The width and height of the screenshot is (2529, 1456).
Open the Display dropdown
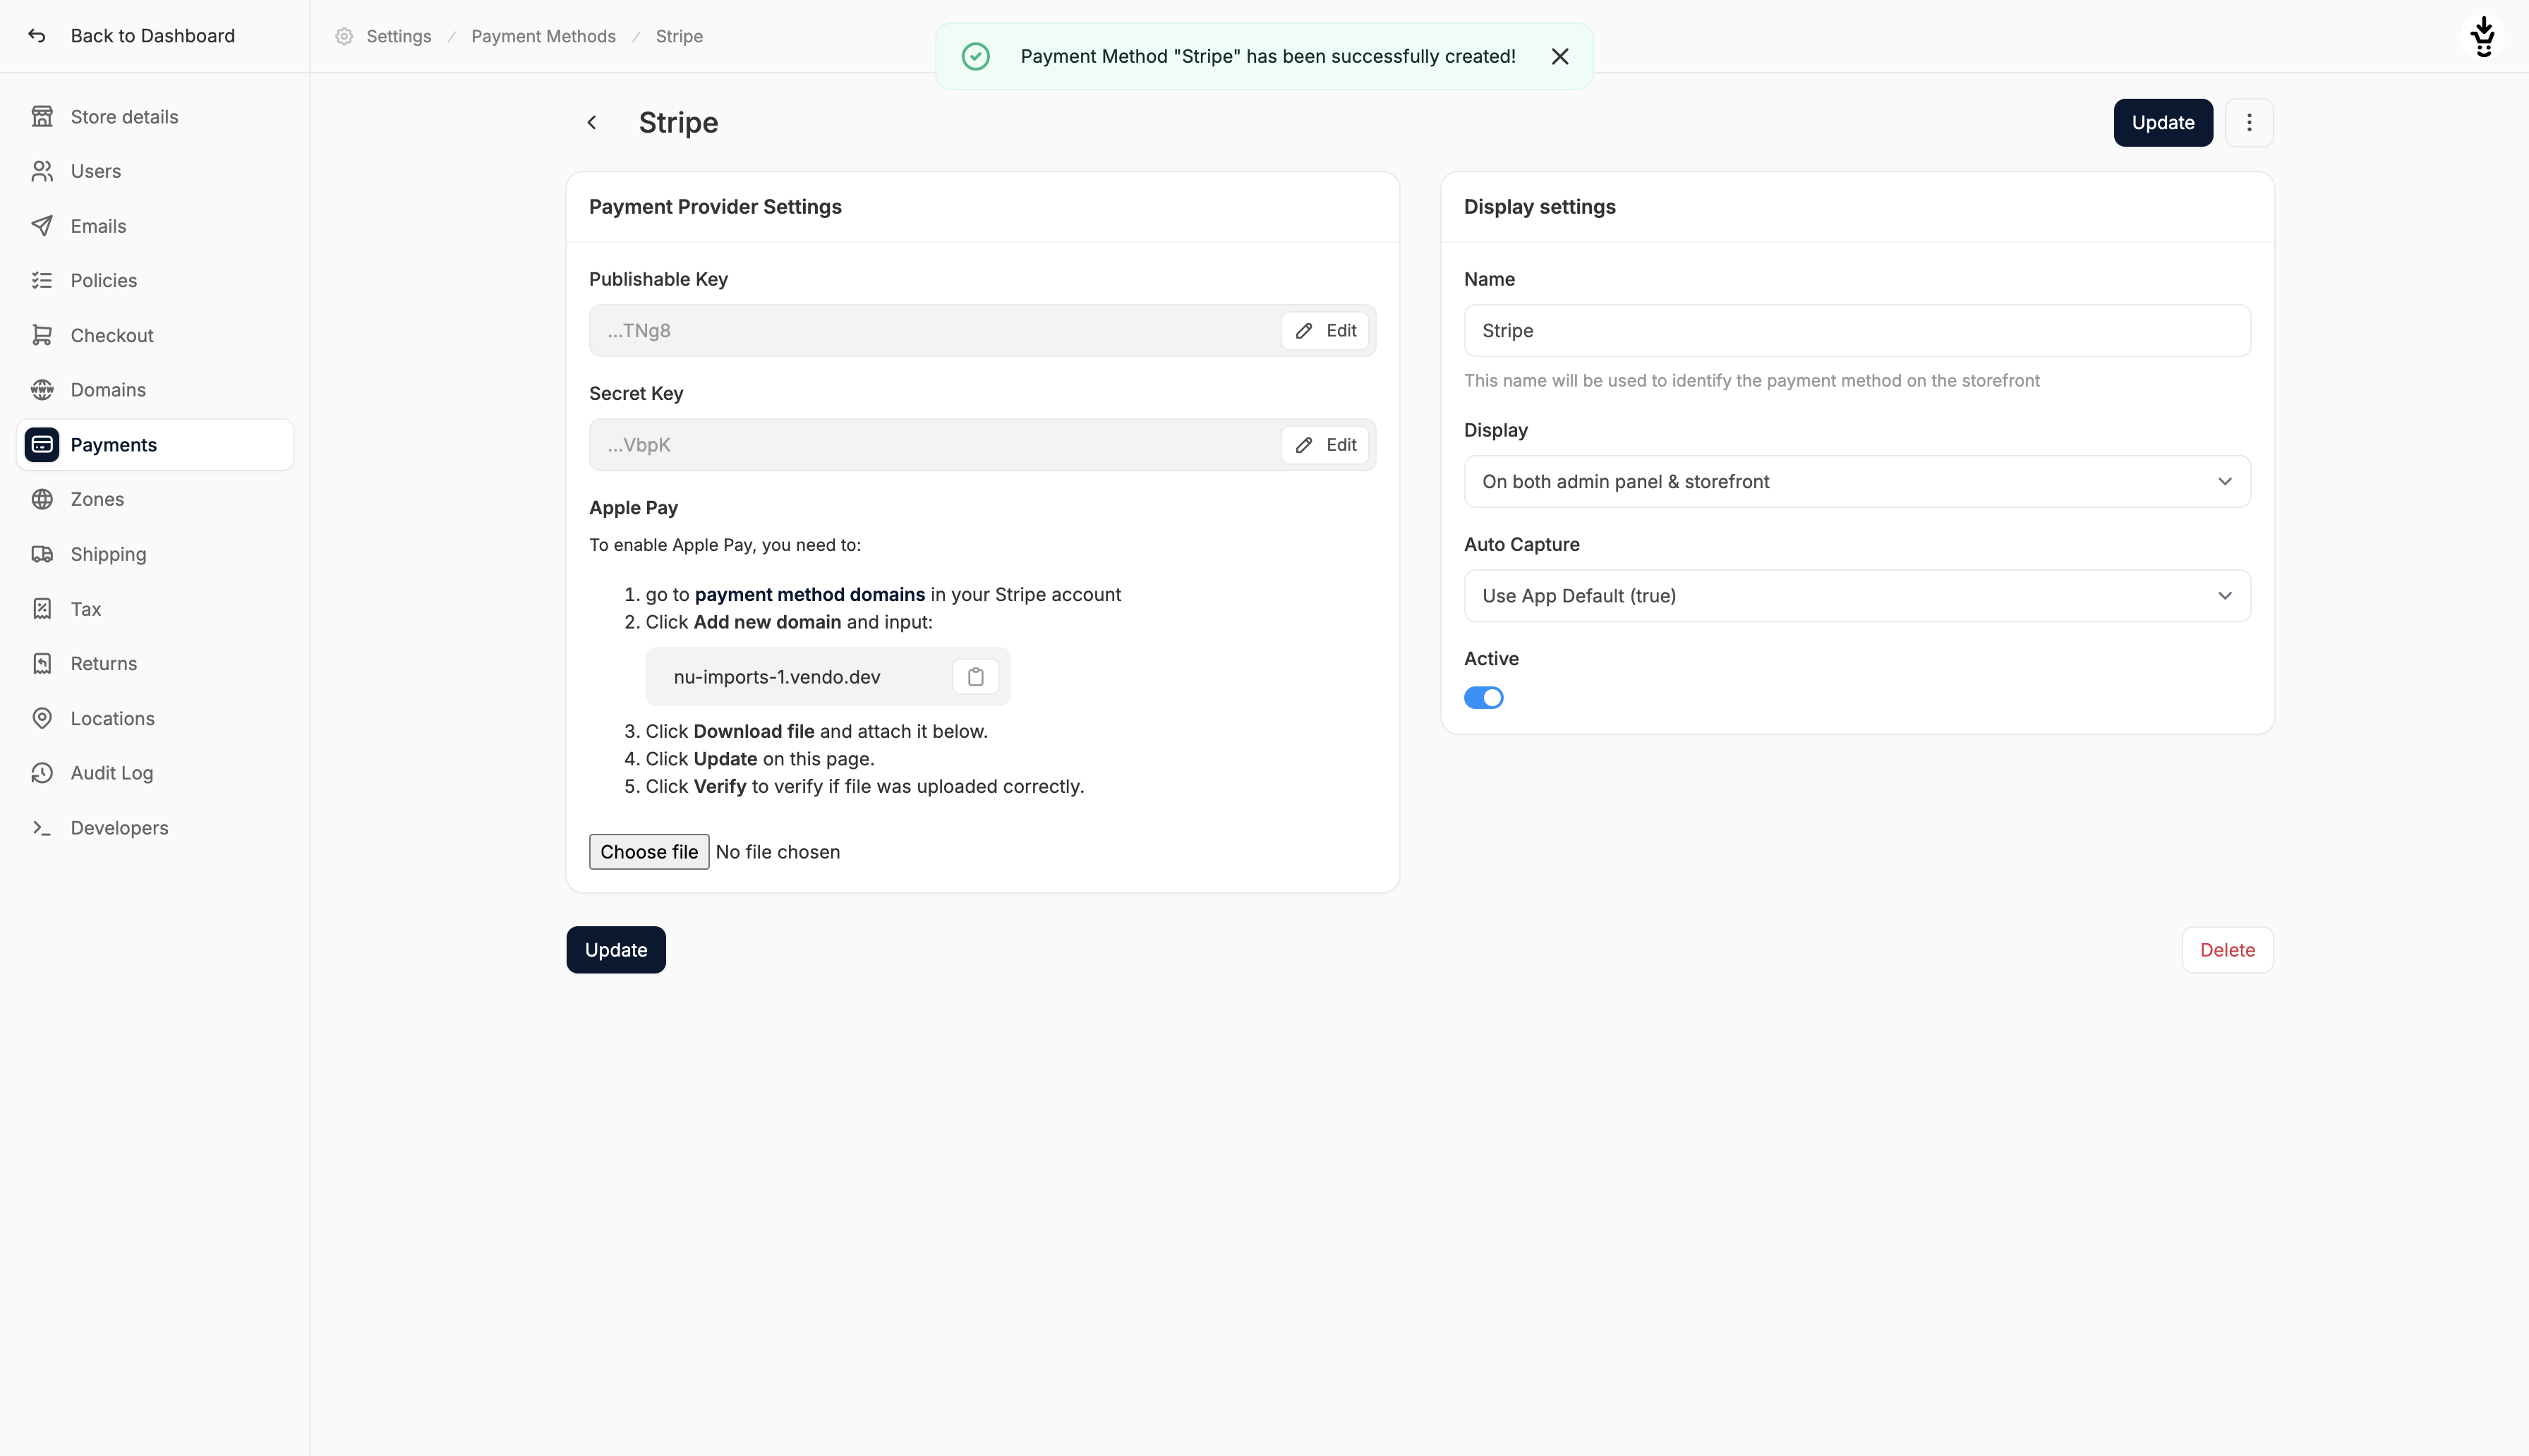(x=1857, y=481)
